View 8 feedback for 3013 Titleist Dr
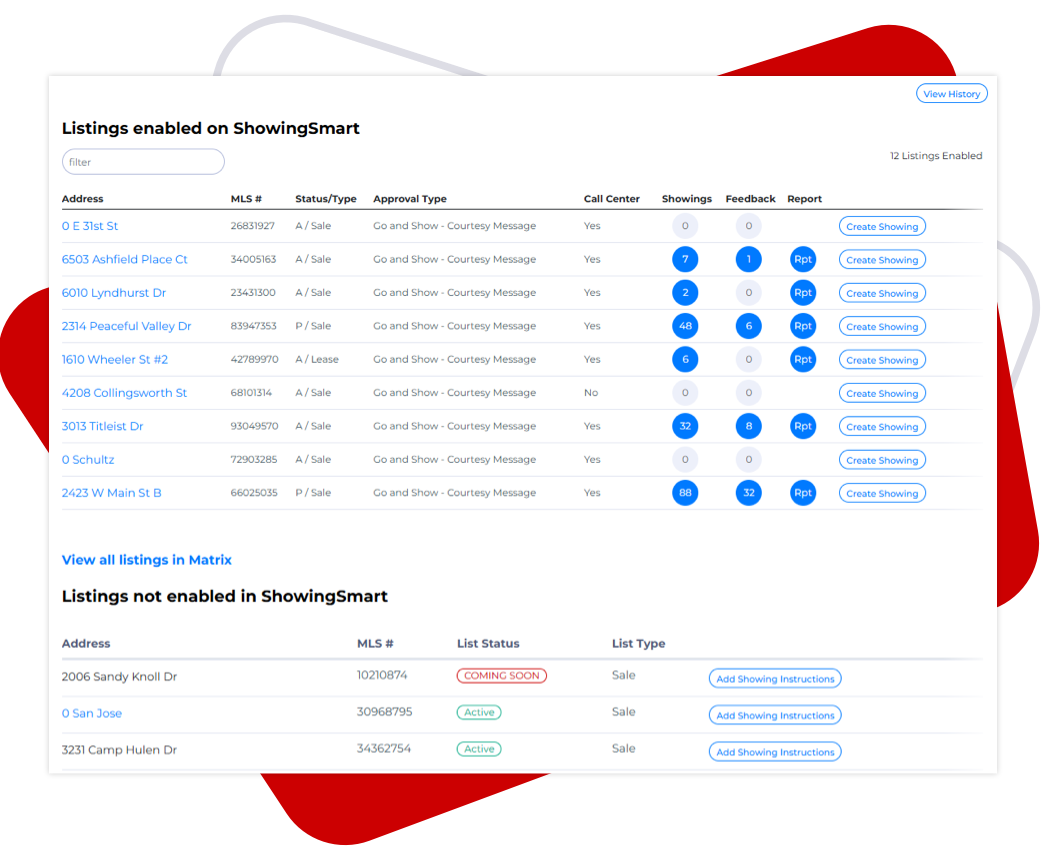The image size is (1046, 850). pyautogui.click(x=748, y=426)
